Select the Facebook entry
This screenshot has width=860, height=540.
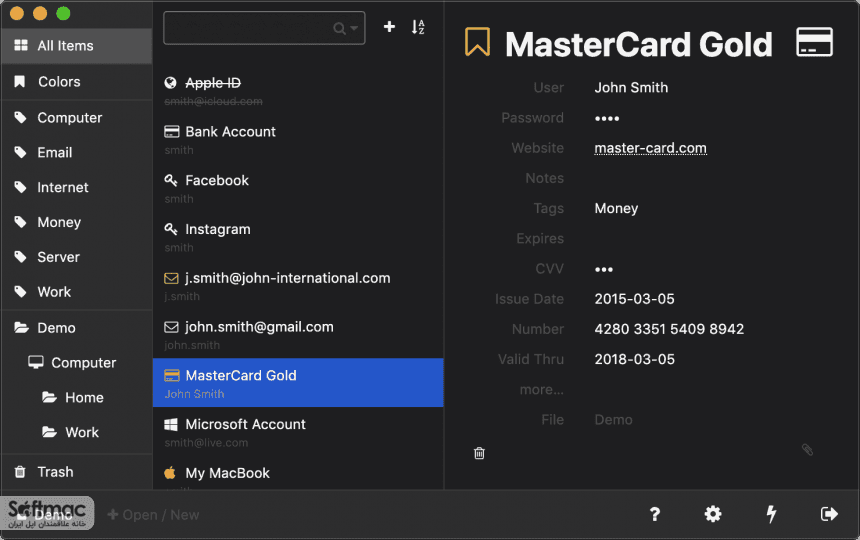click(x=298, y=188)
